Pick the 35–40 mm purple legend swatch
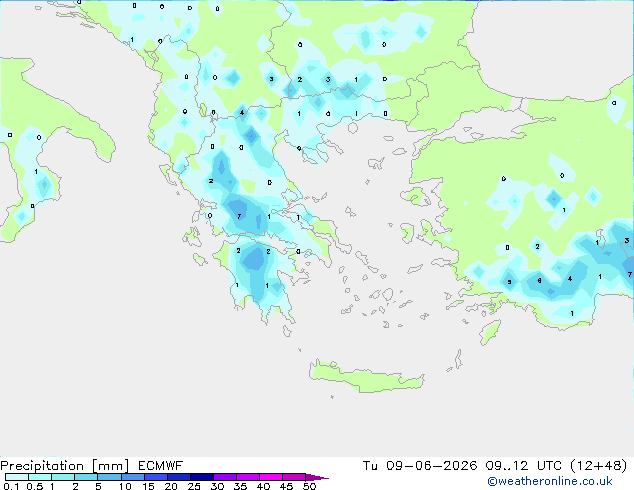The image size is (634, 490). (x=248, y=477)
